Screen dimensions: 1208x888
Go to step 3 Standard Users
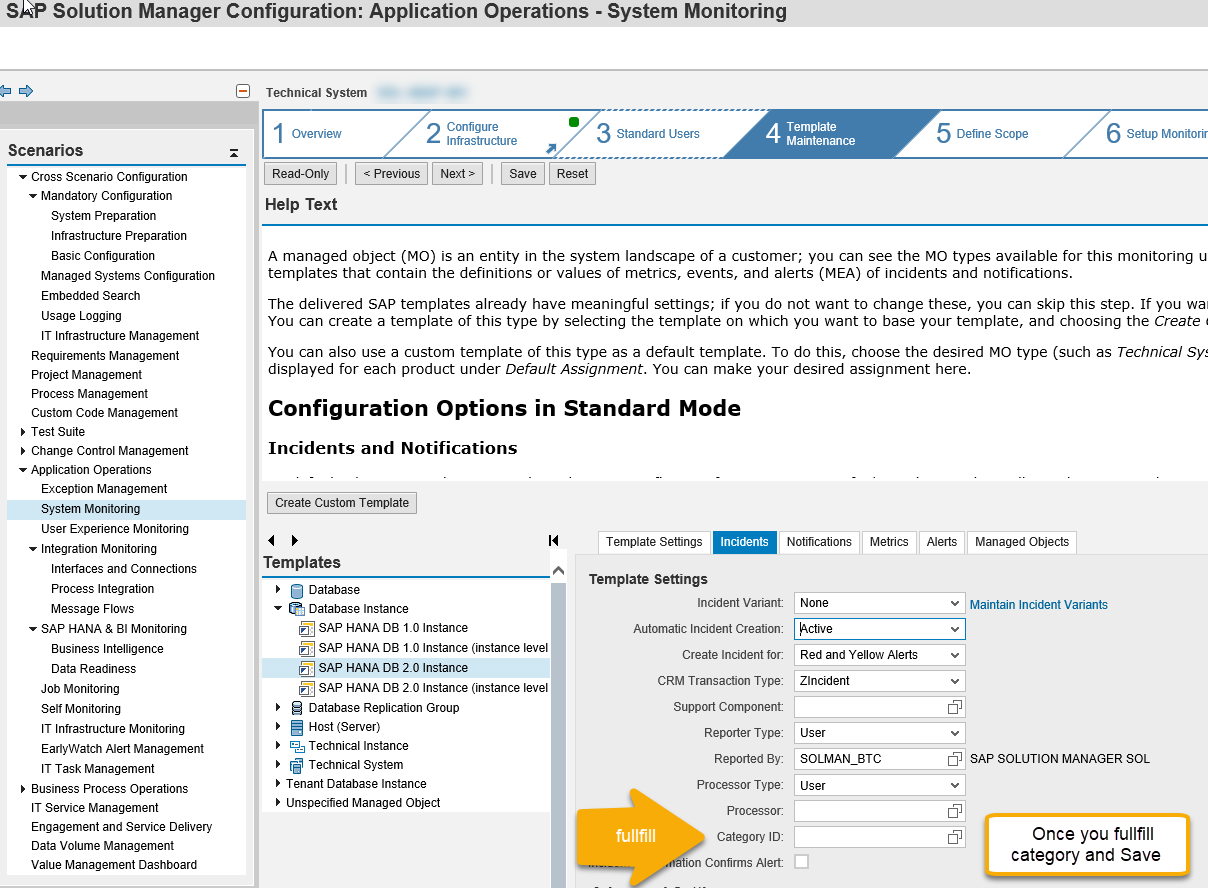(647, 134)
